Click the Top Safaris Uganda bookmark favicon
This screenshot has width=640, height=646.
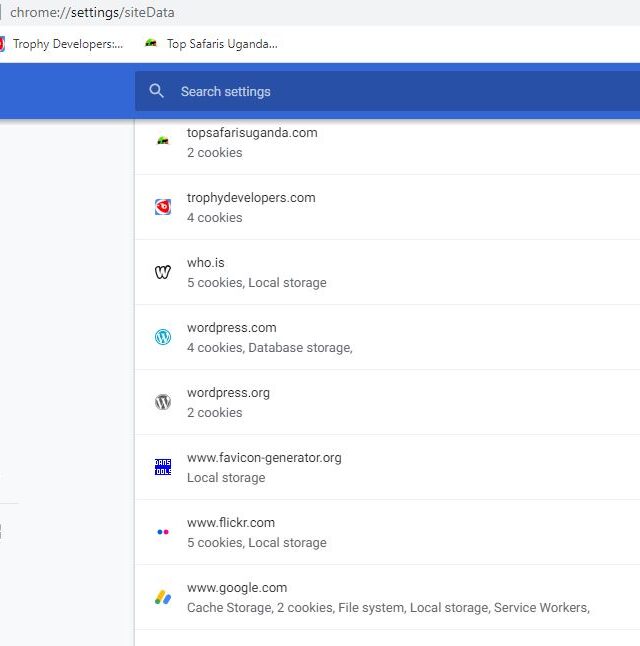[x=151, y=43]
